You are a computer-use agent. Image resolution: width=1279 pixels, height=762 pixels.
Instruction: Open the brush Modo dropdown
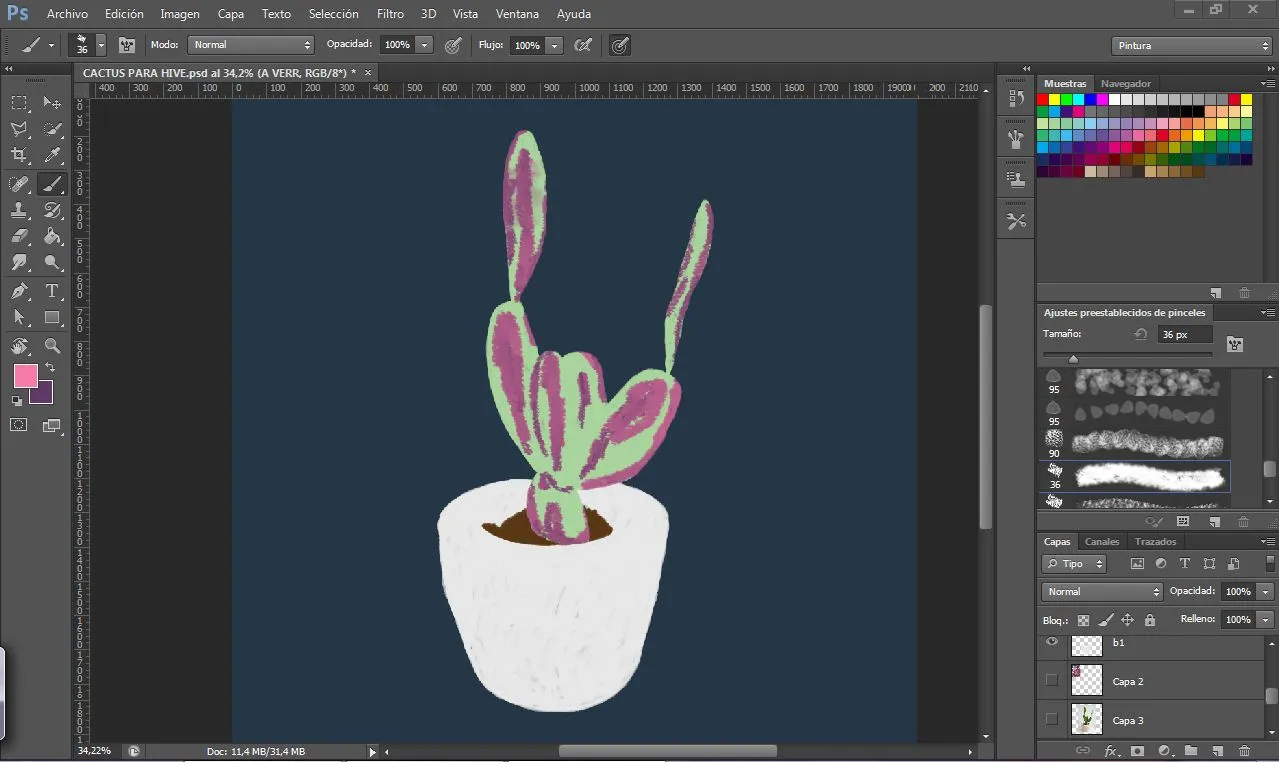251,45
